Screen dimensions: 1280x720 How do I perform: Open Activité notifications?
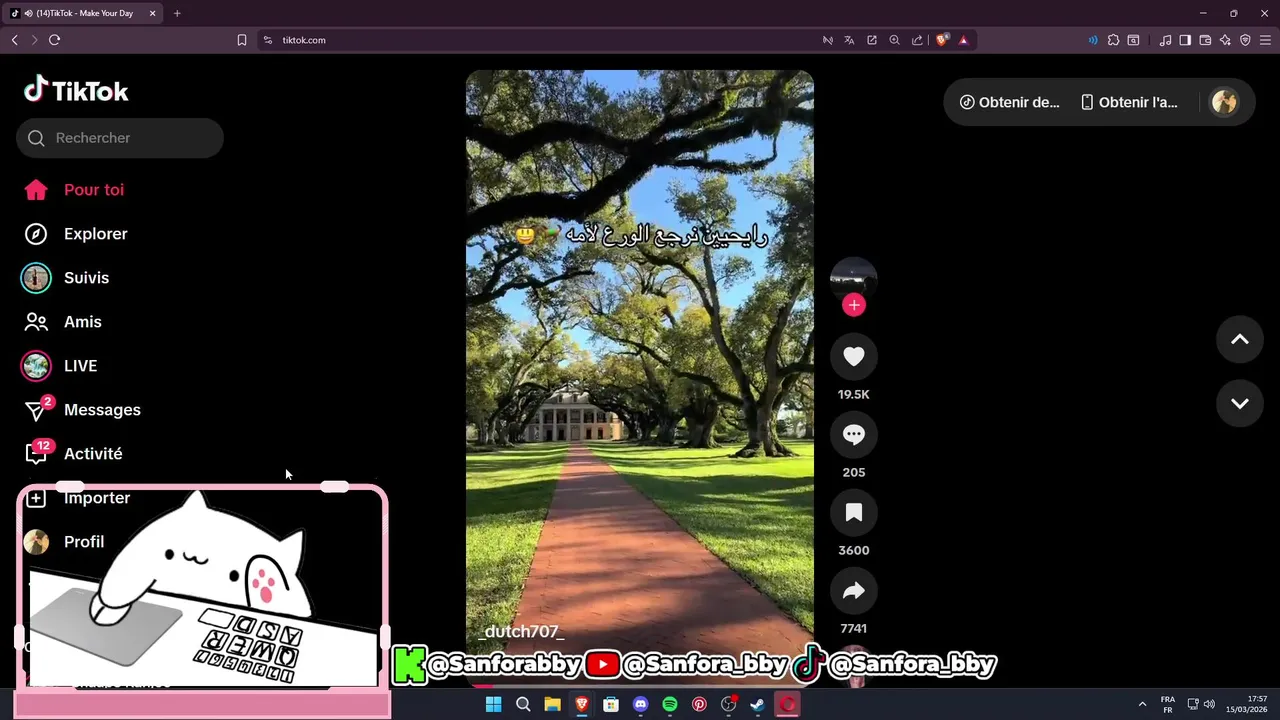click(x=73, y=454)
